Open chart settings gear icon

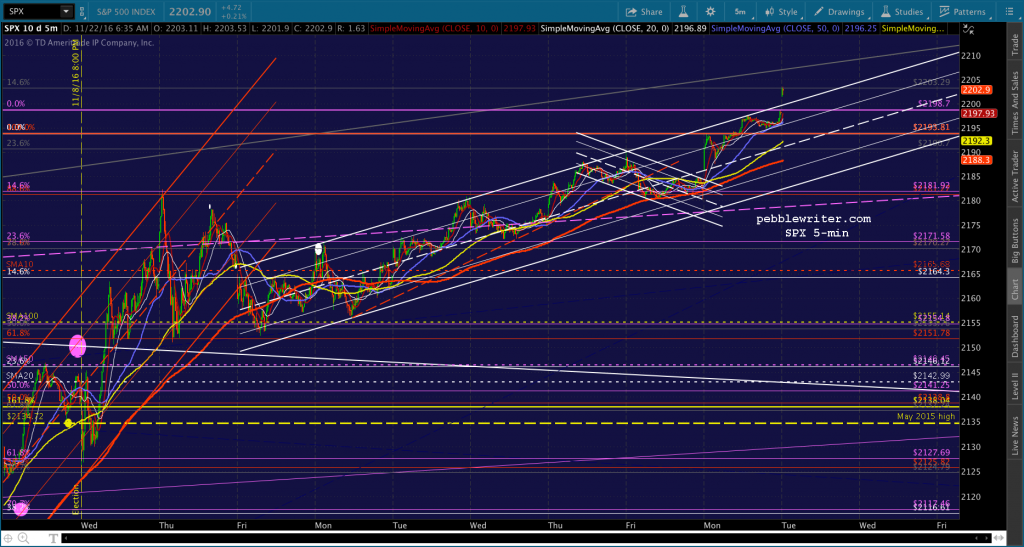711,12
